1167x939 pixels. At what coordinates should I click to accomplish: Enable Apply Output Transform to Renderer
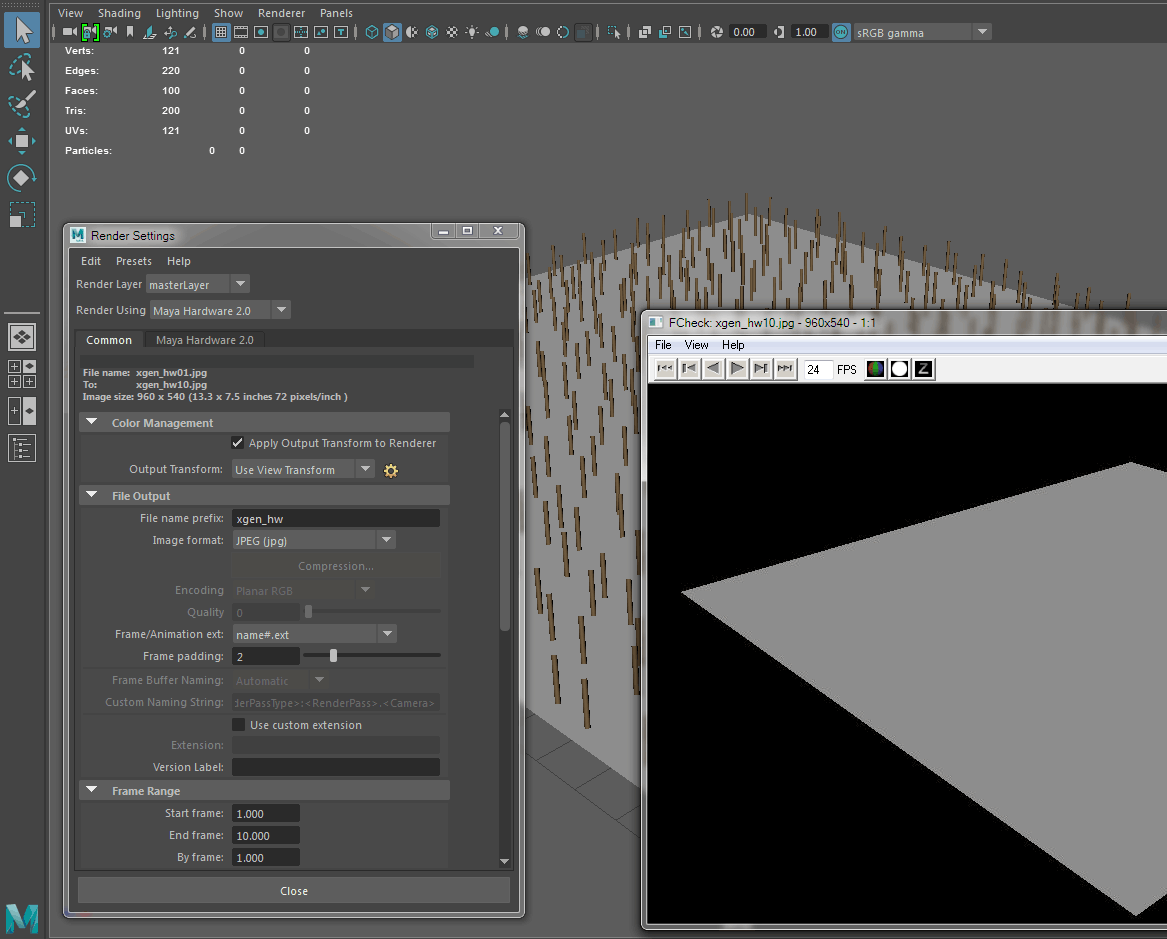[238, 443]
